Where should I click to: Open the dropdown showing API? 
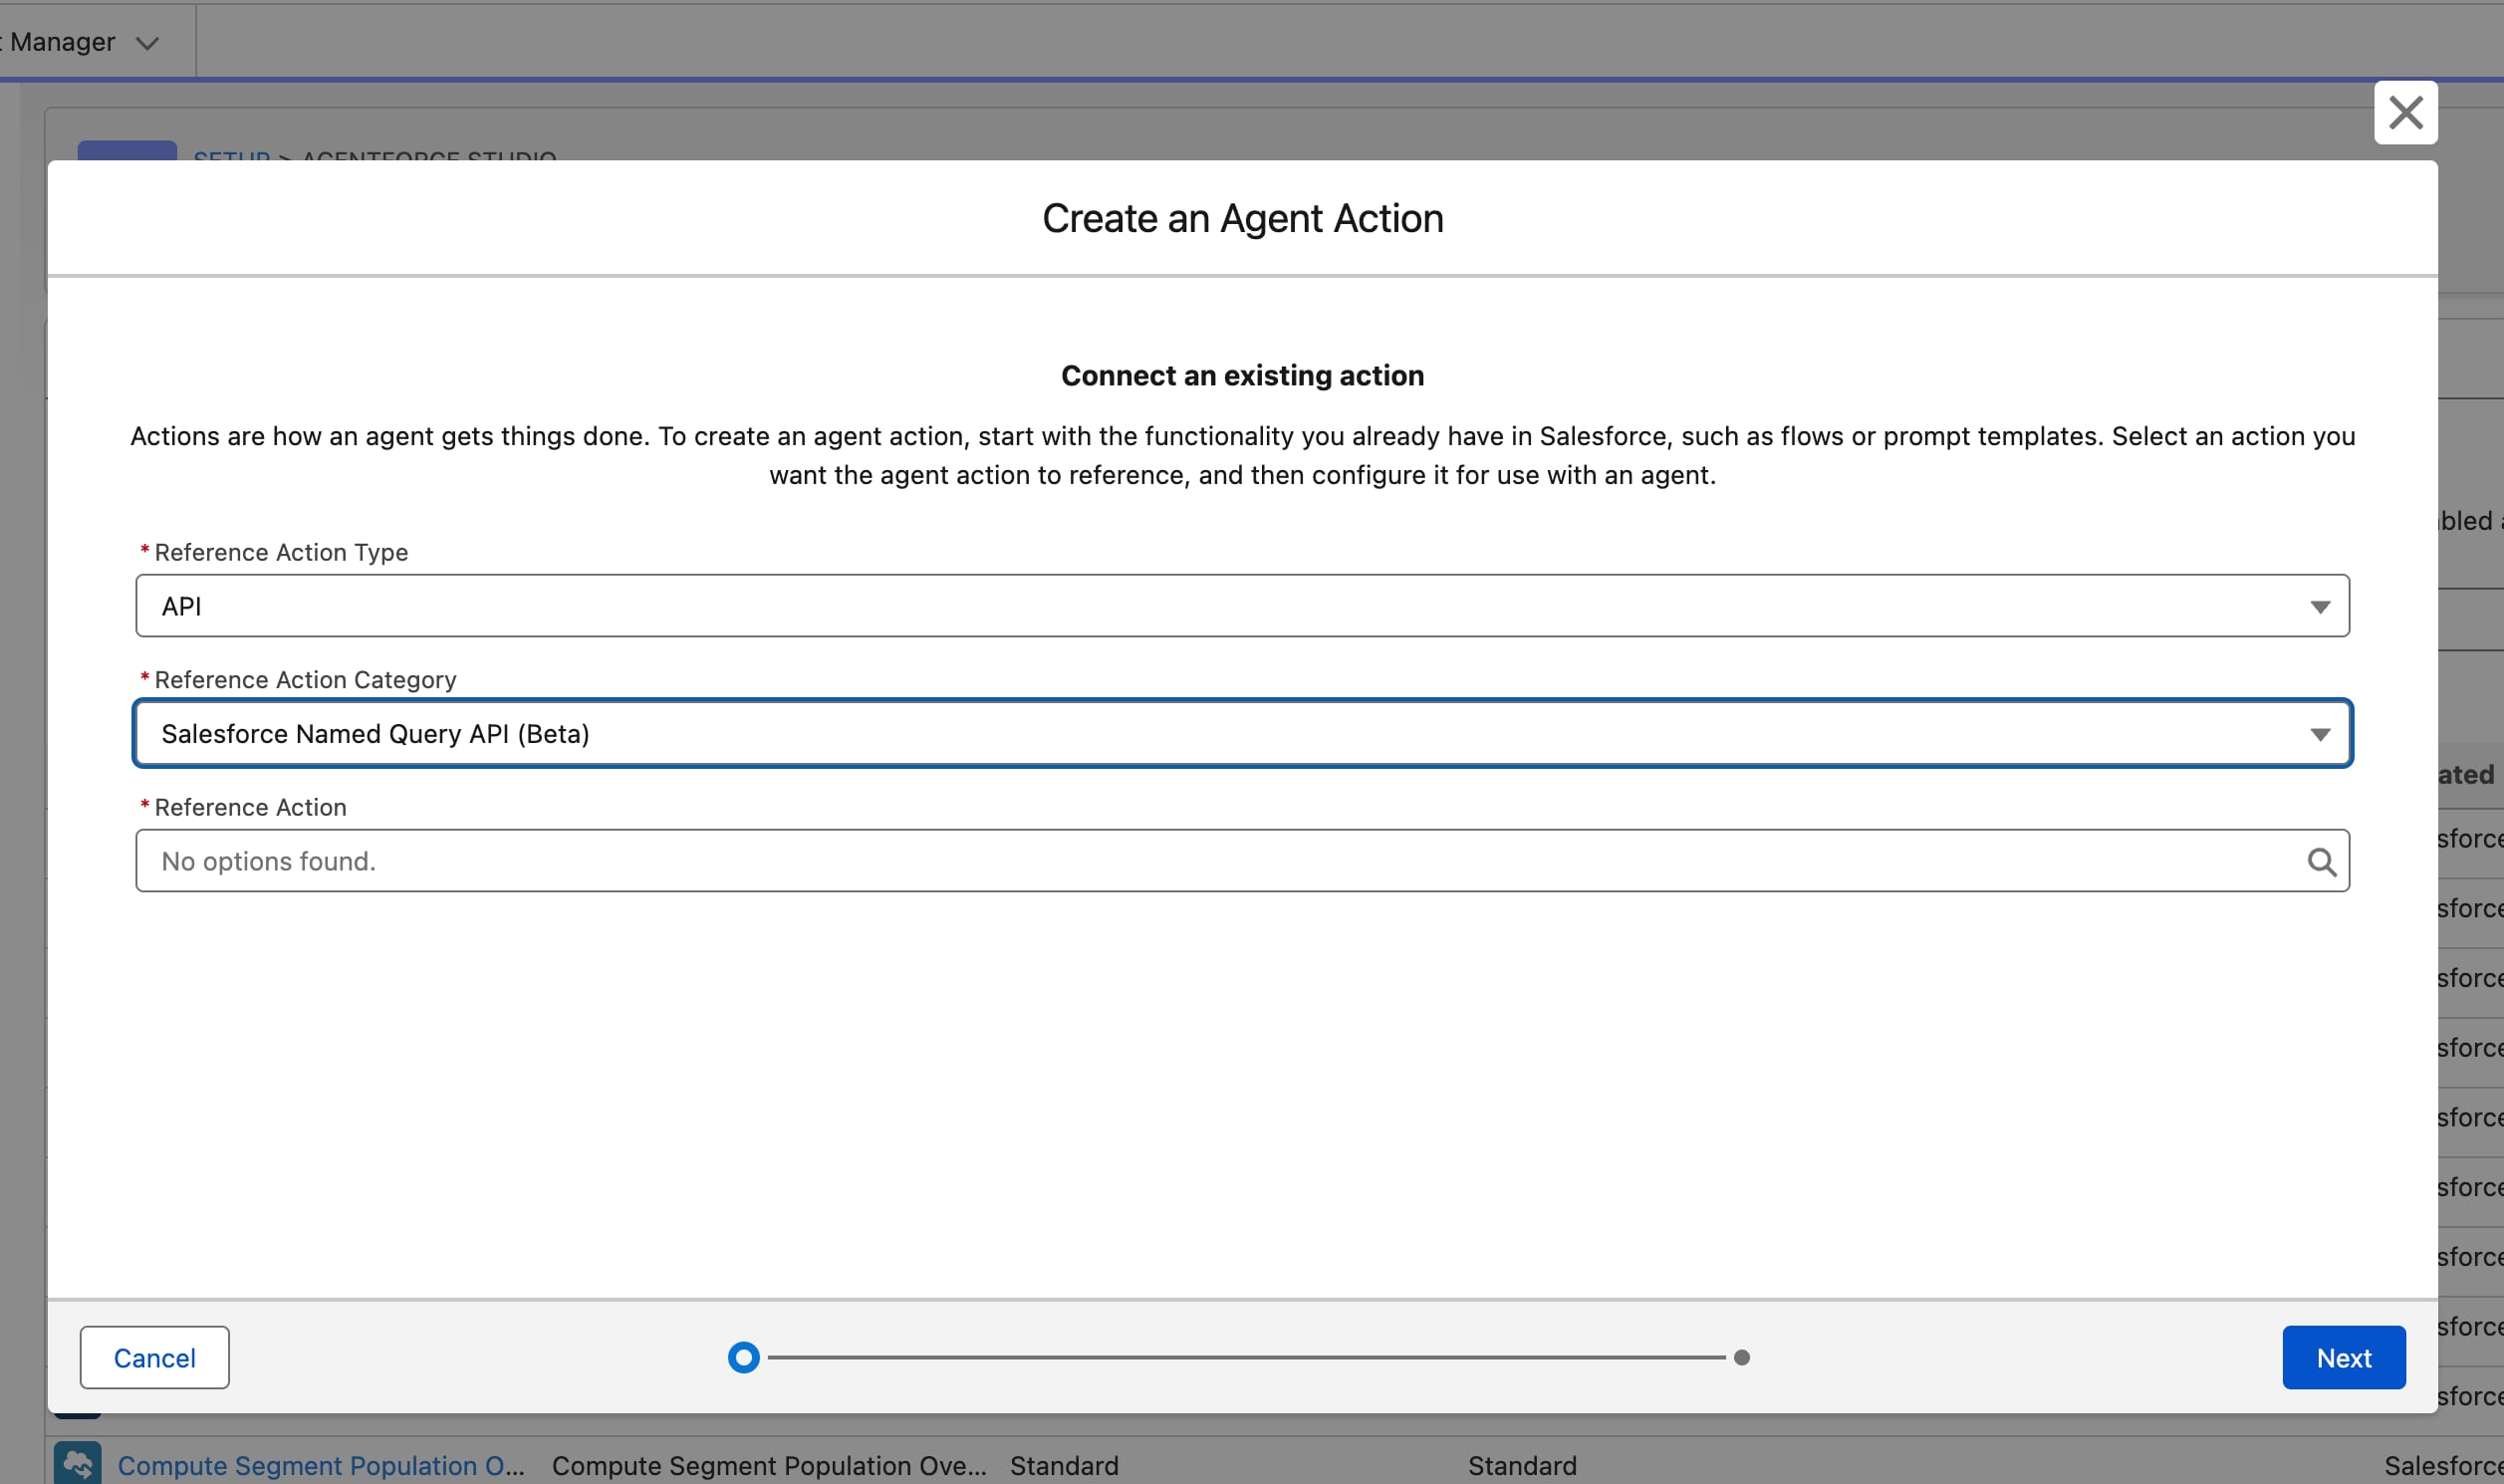[1240, 606]
